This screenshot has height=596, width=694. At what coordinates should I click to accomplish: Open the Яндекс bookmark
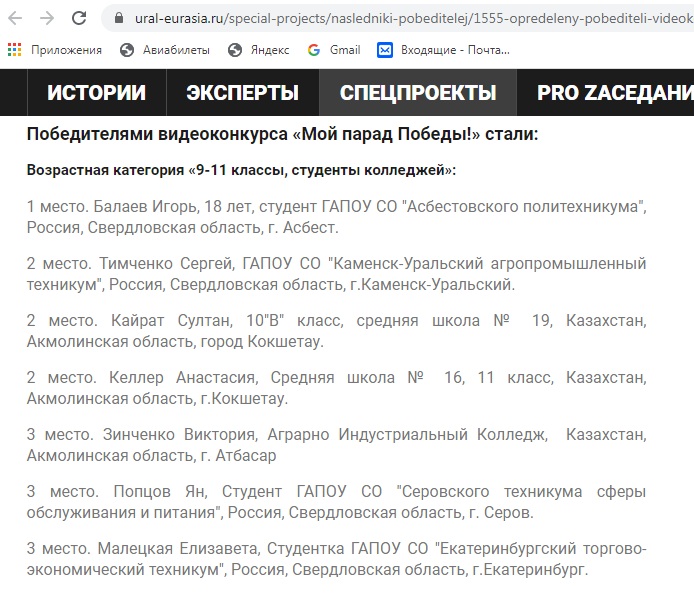[258, 50]
